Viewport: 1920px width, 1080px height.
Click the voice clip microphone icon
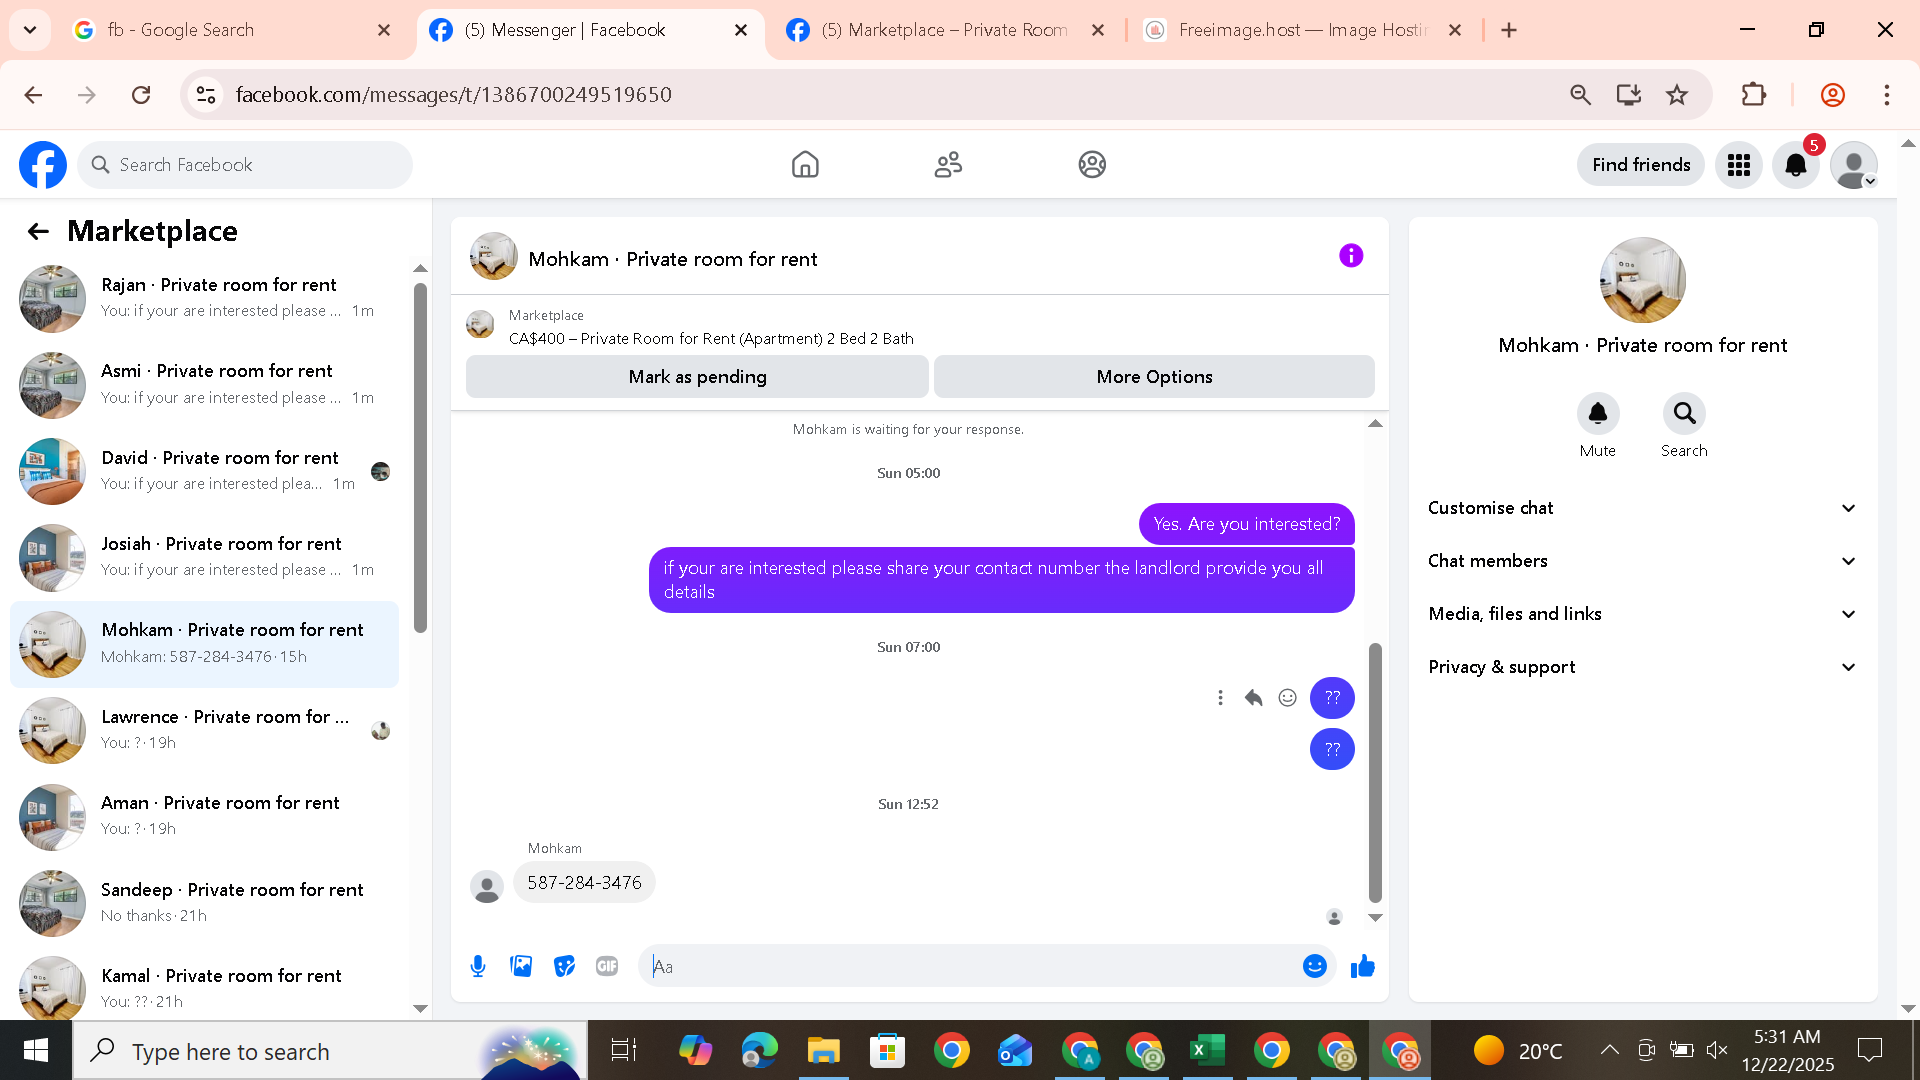tap(478, 966)
